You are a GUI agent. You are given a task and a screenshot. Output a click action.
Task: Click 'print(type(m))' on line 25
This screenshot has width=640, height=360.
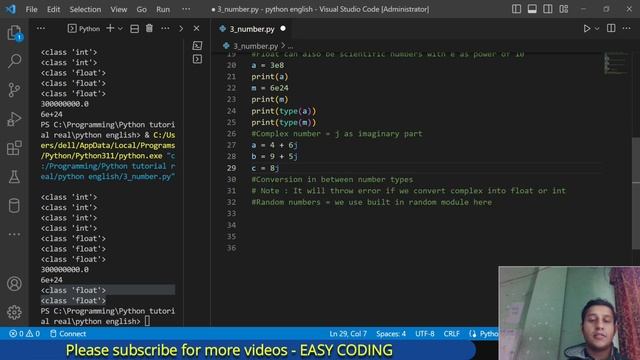(x=284, y=122)
